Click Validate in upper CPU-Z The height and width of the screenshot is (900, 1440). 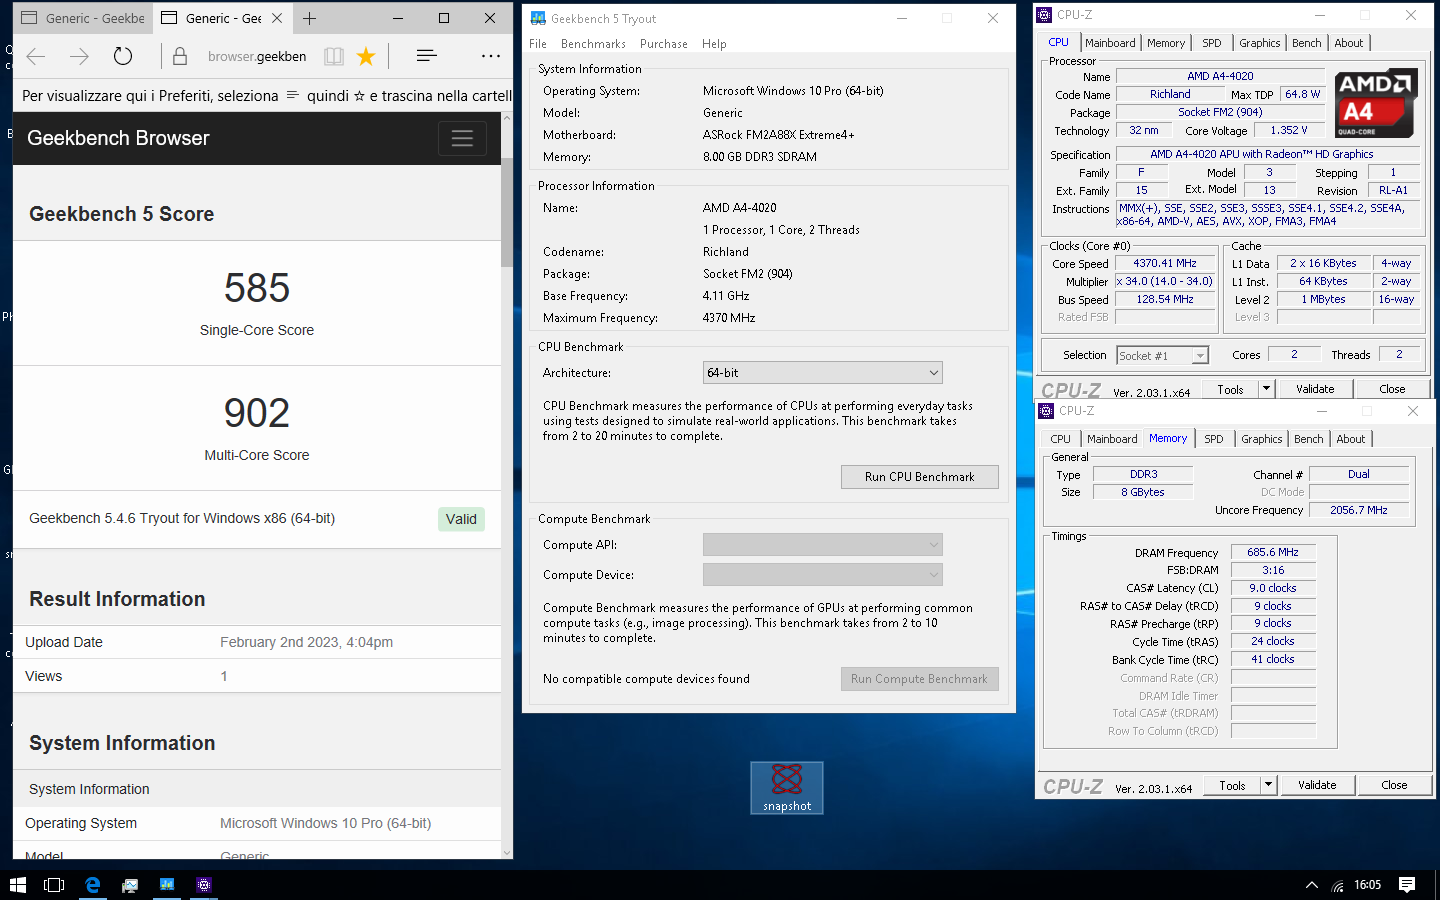[x=1315, y=389]
